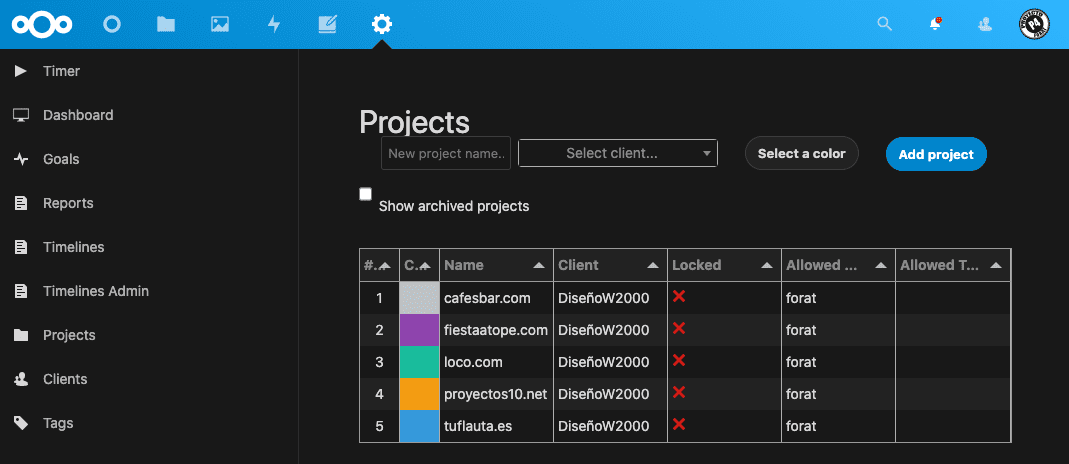The image size is (1069, 464).
Task: Enable Show archived projects checkbox
Action: coord(366,194)
